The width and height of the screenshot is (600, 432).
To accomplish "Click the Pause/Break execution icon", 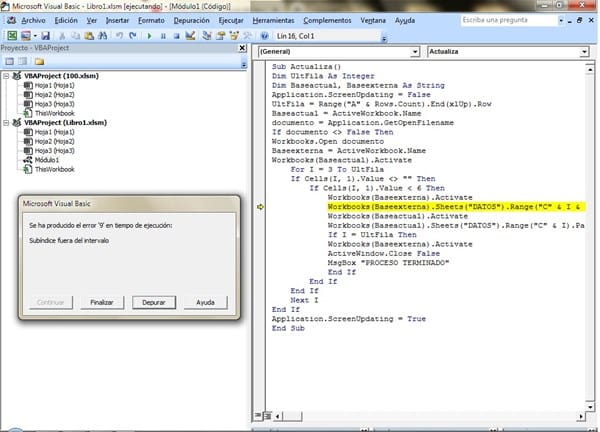I will pyautogui.click(x=163, y=36).
